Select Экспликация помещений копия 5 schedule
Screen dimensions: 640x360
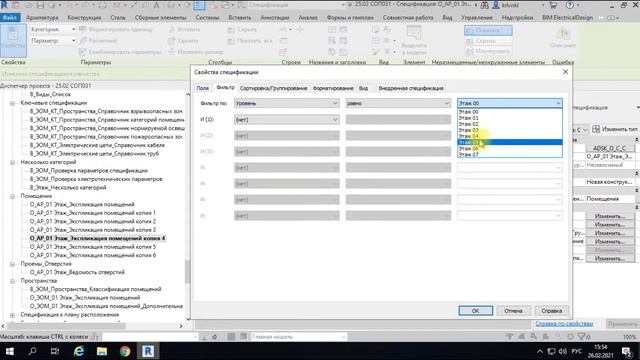click(93, 247)
